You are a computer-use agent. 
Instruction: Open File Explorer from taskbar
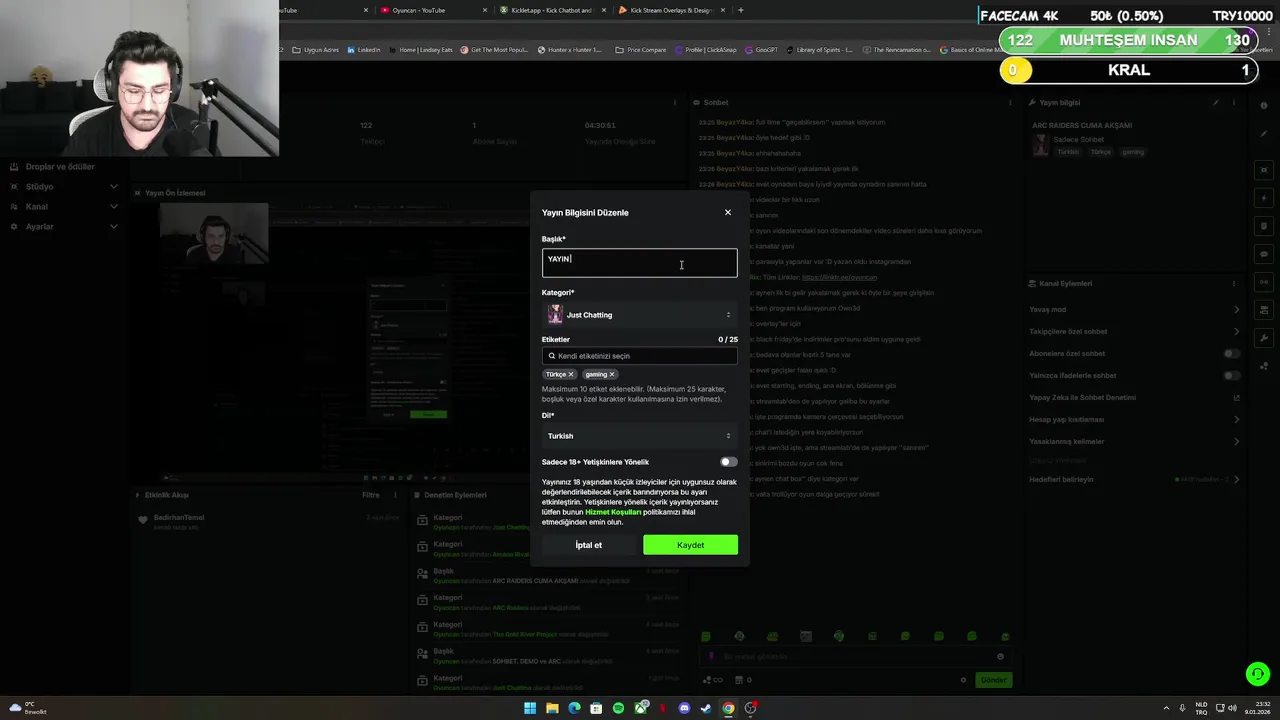[x=552, y=708]
